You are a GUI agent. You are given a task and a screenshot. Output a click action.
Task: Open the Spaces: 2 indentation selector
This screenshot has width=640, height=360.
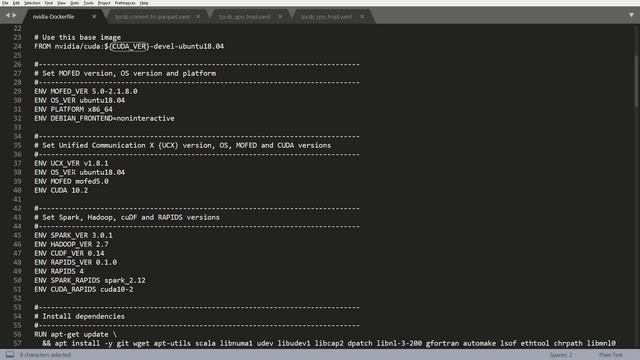click(560, 355)
